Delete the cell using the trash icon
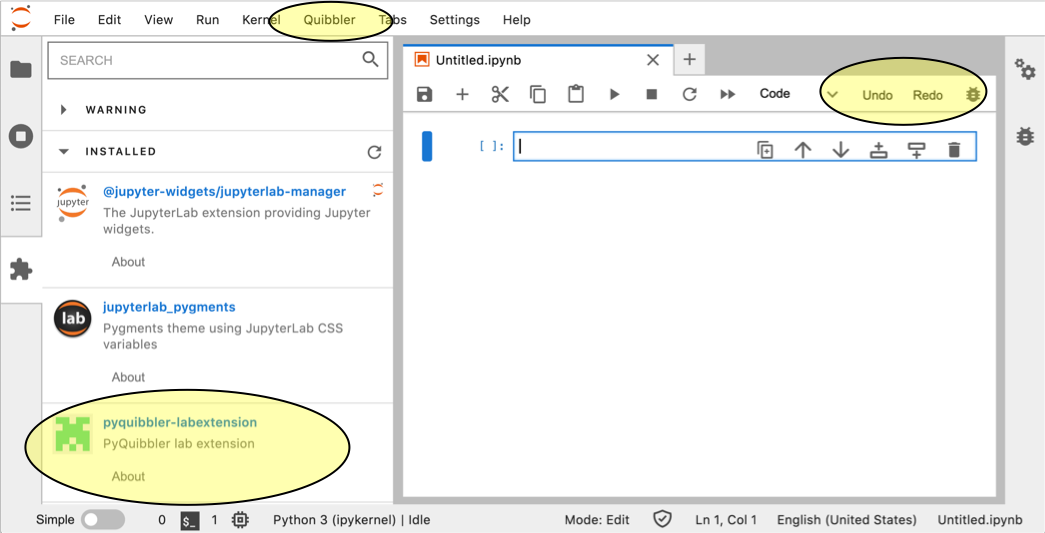The height and width of the screenshot is (533, 1045). coord(954,150)
